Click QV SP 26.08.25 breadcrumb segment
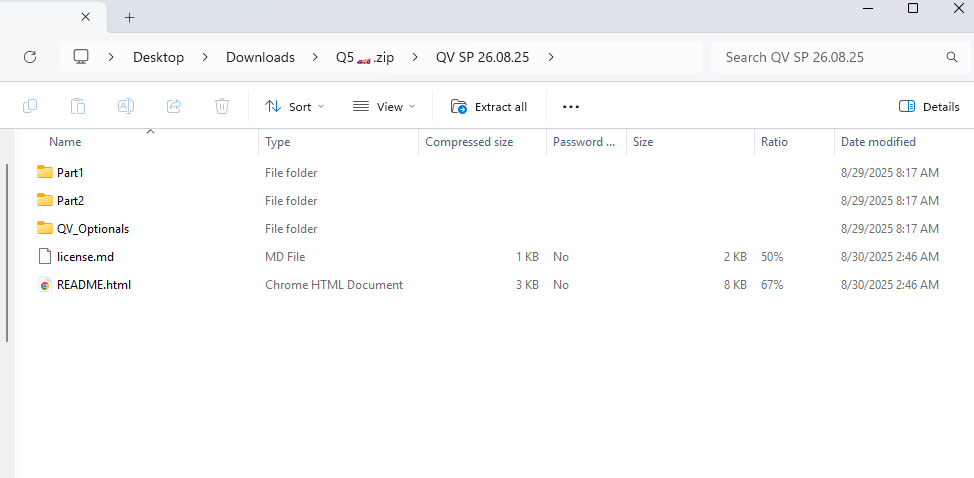974x478 pixels. [x=483, y=57]
